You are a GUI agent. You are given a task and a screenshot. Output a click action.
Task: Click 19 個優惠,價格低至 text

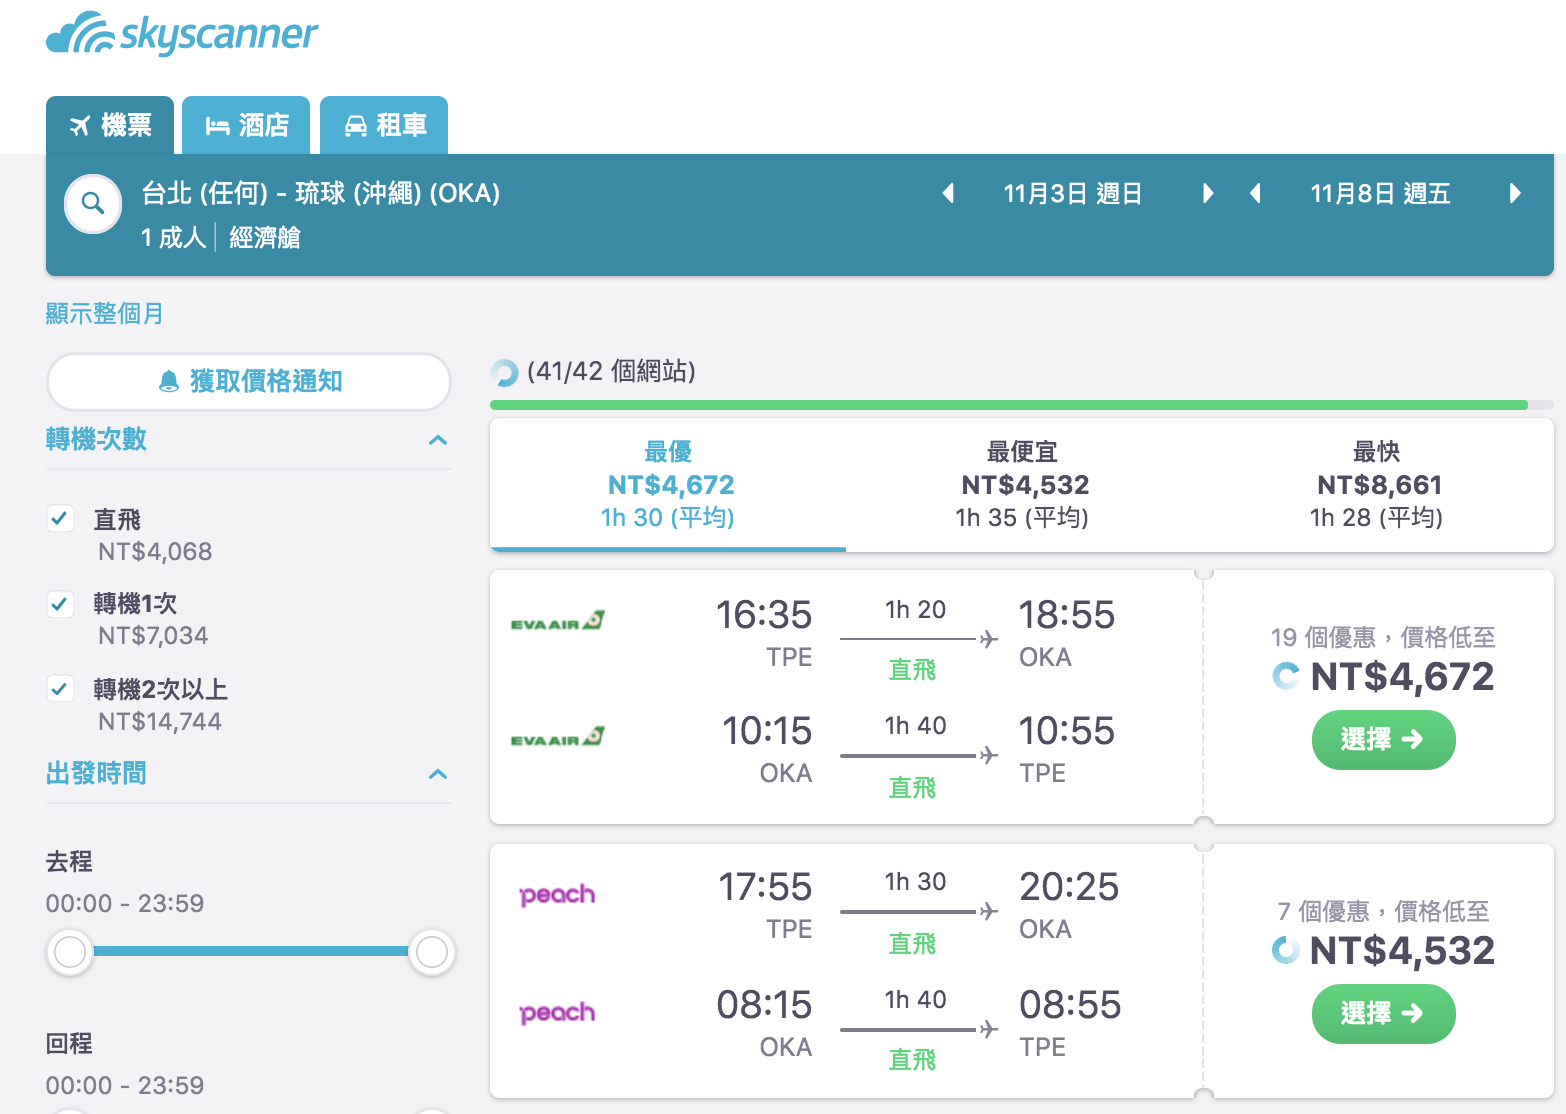click(x=1383, y=637)
